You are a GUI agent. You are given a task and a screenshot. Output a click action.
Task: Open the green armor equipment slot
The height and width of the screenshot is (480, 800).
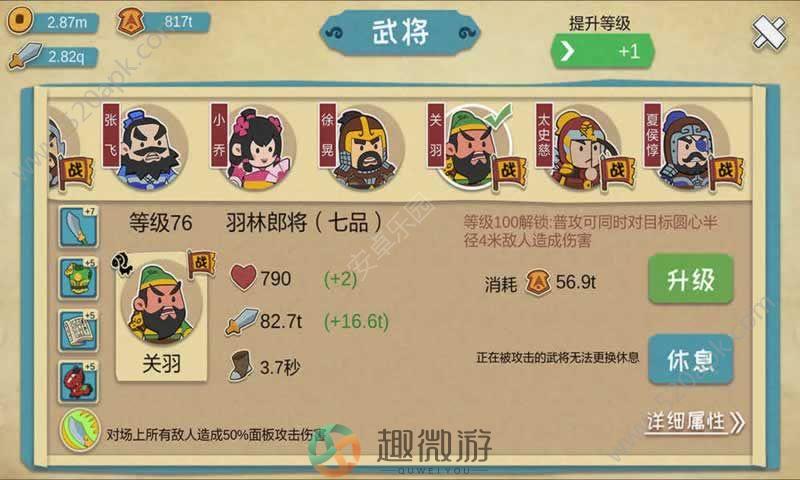click(x=78, y=279)
